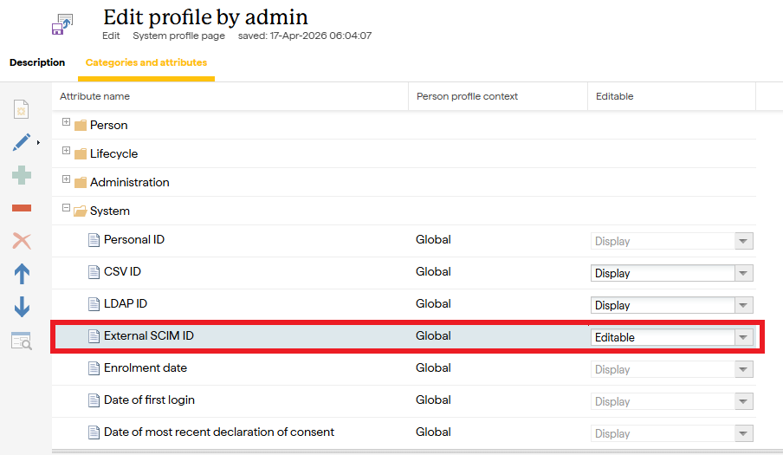Image resolution: width=783 pixels, height=455 pixels.
Task: Collapse the System category node
Action: pyautogui.click(x=66, y=208)
